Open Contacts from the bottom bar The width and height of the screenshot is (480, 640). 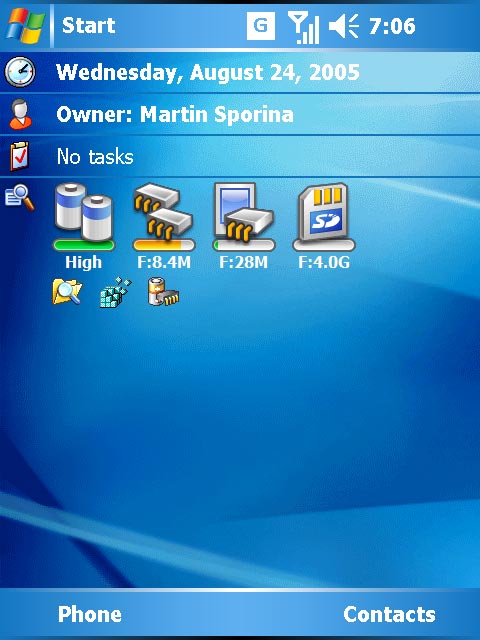[x=389, y=614]
